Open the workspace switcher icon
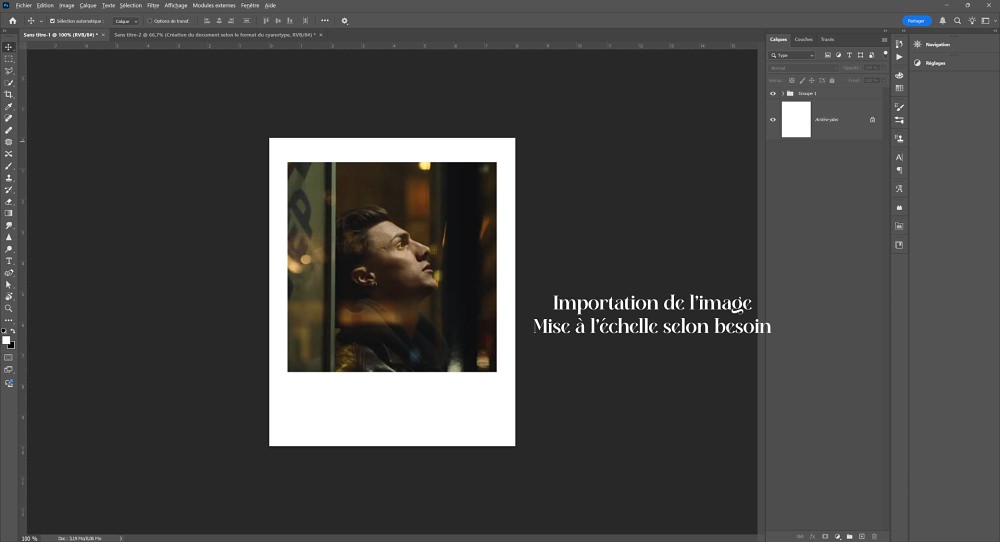The height and width of the screenshot is (542, 1000). point(986,21)
